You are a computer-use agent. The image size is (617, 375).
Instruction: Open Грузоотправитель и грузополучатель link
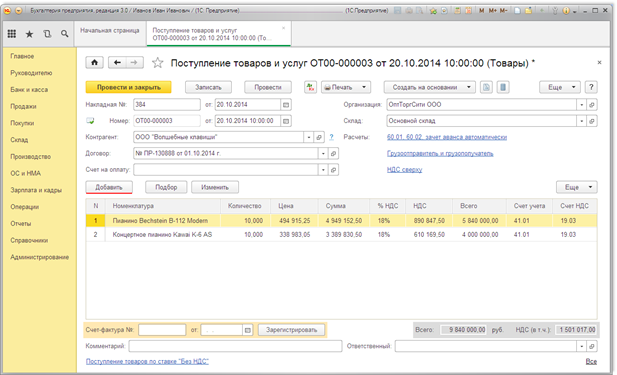[440, 153]
